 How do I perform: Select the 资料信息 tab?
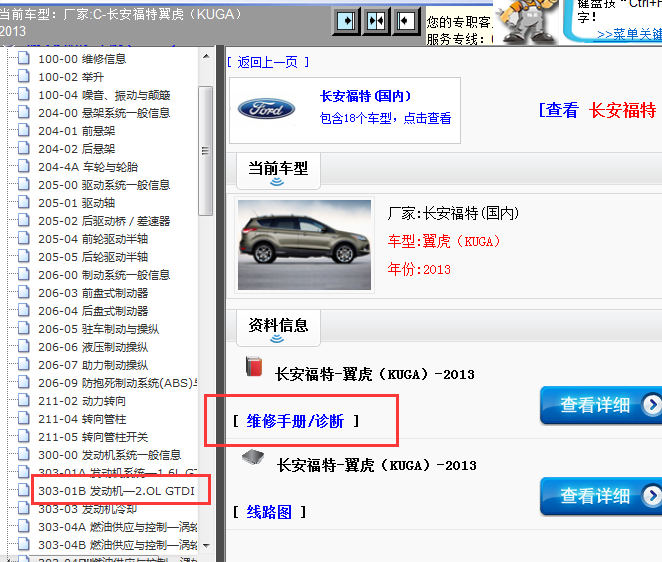pos(278,328)
